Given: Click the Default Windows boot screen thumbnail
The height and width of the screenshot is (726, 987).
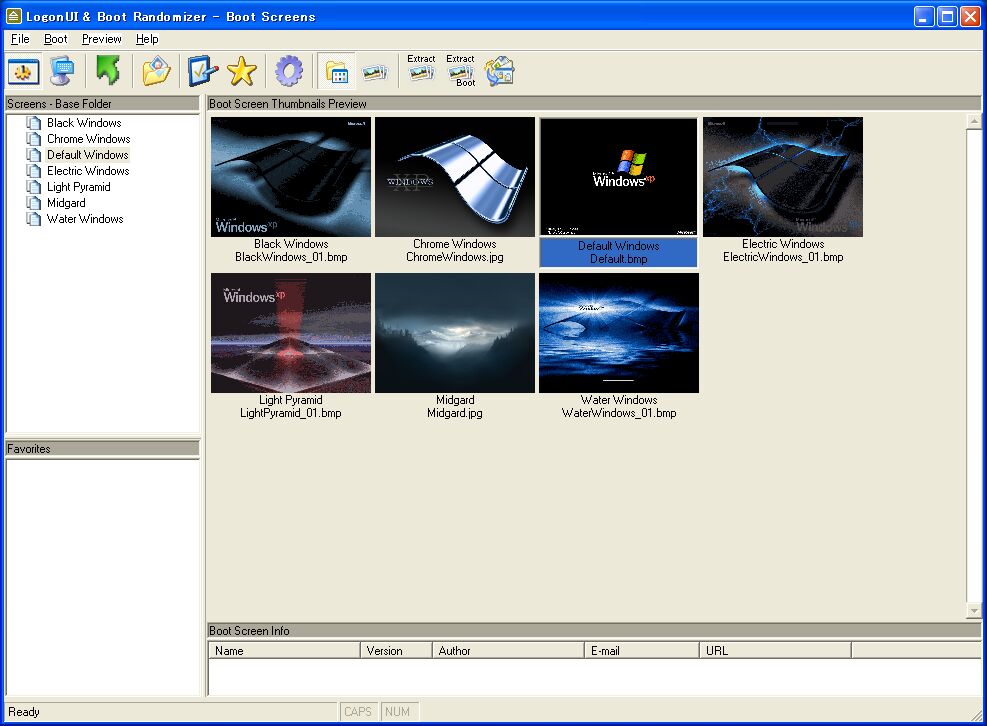Looking at the screenshot, I should tap(618, 177).
